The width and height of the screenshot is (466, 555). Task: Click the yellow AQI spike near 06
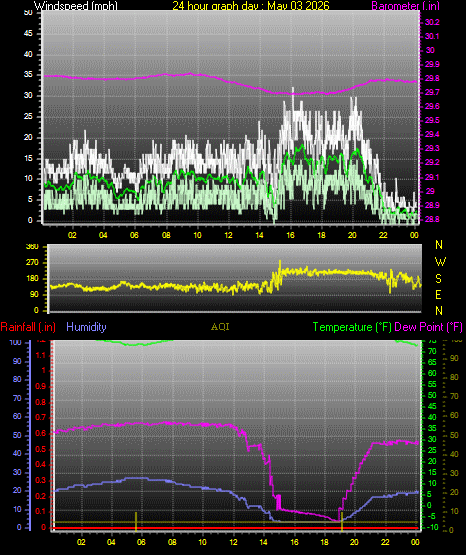[136, 521]
